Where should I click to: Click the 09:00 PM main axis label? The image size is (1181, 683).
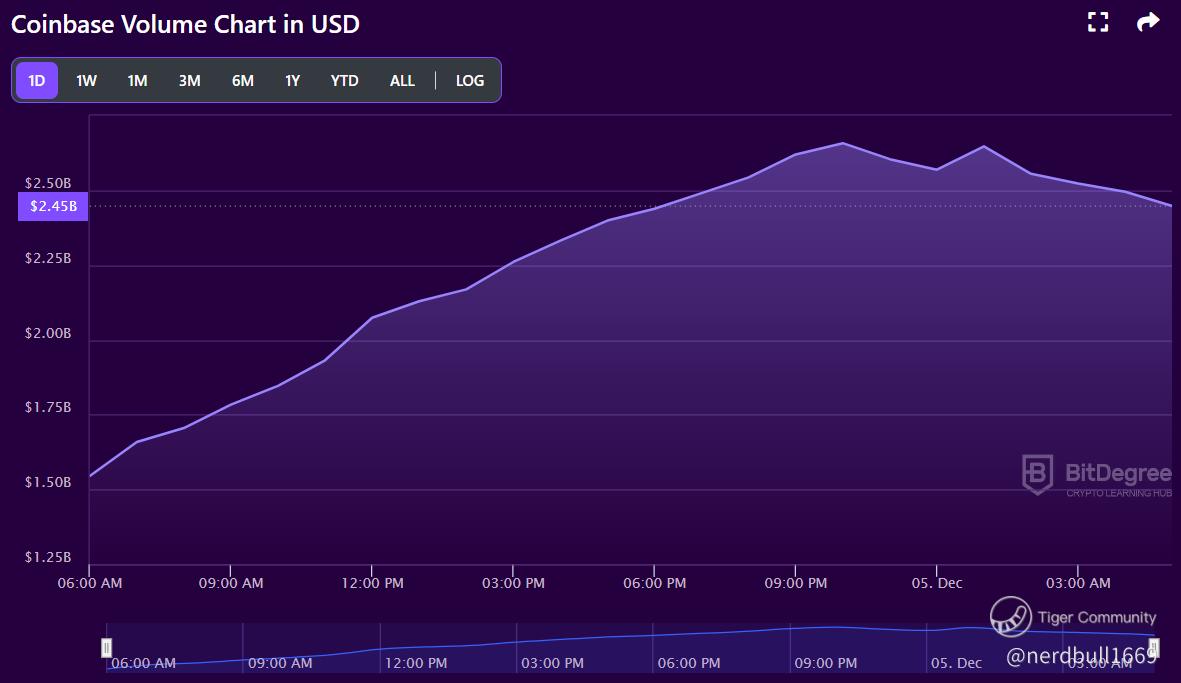click(795, 583)
